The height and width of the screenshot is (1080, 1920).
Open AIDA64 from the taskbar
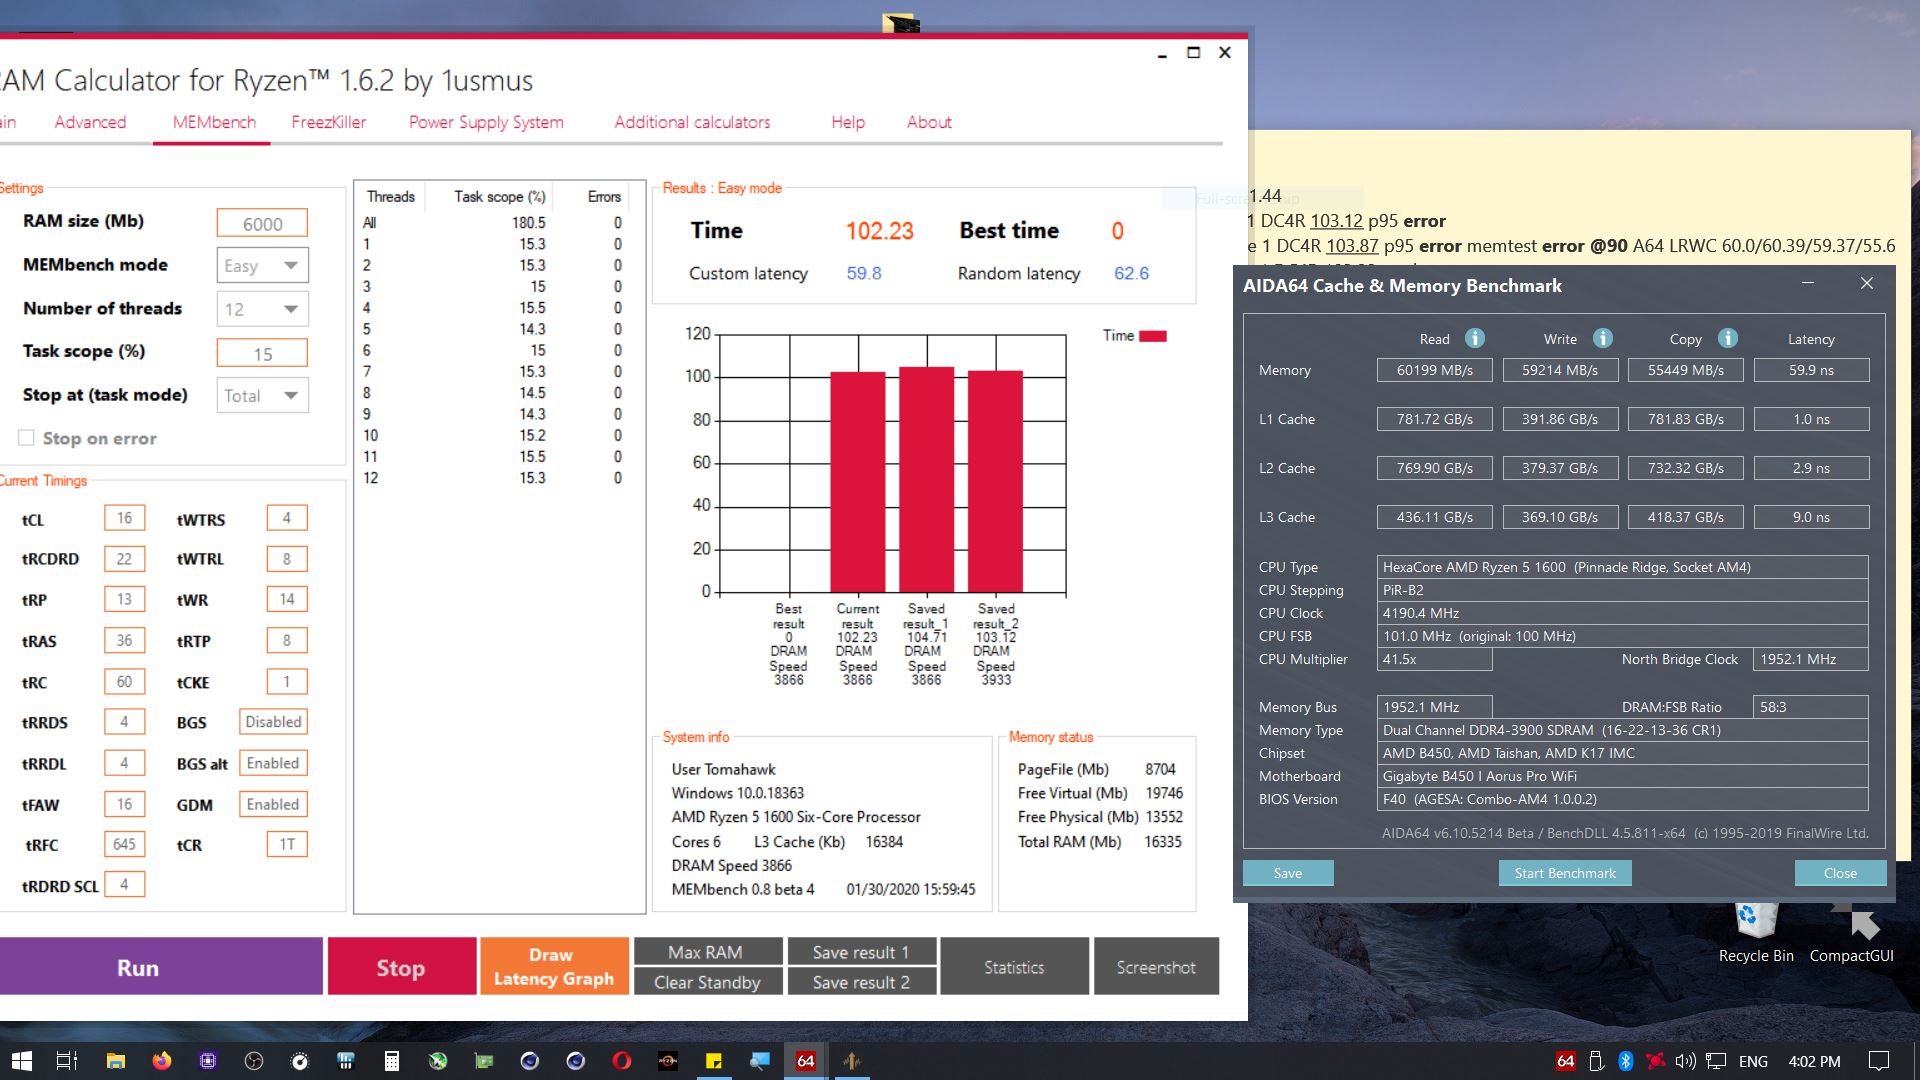click(805, 1061)
